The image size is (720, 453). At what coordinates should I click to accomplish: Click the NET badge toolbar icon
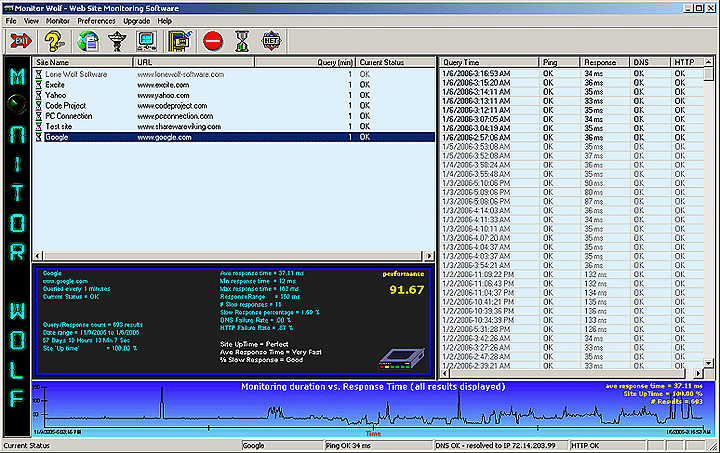pos(271,41)
